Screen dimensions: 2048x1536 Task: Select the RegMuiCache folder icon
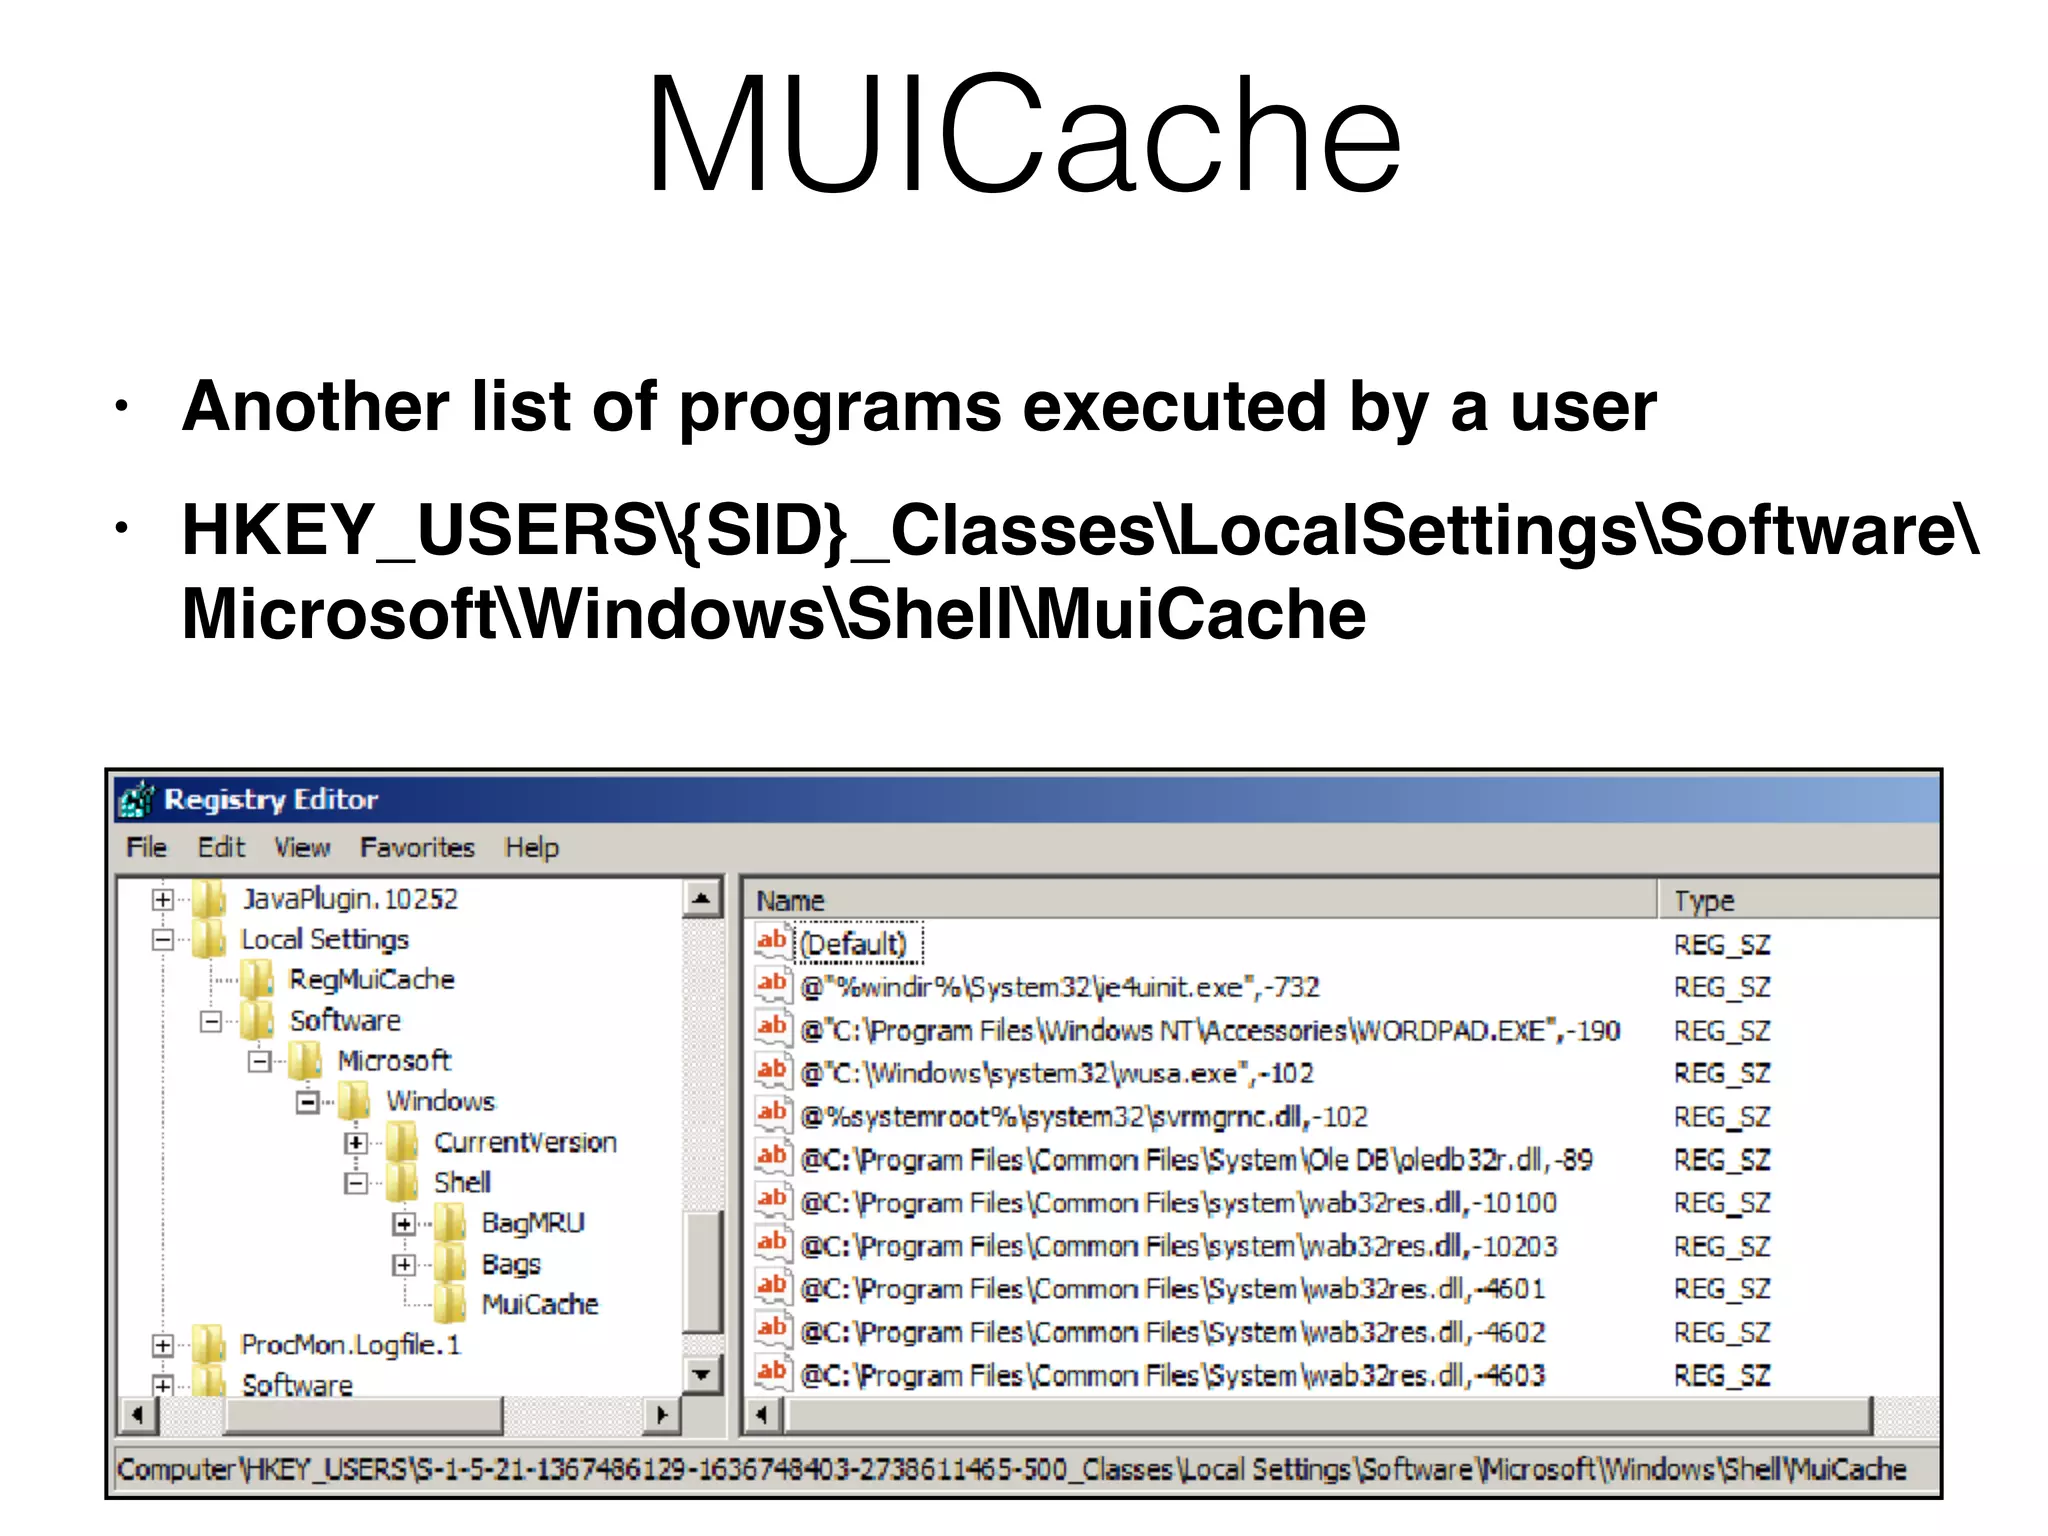(257, 980)
